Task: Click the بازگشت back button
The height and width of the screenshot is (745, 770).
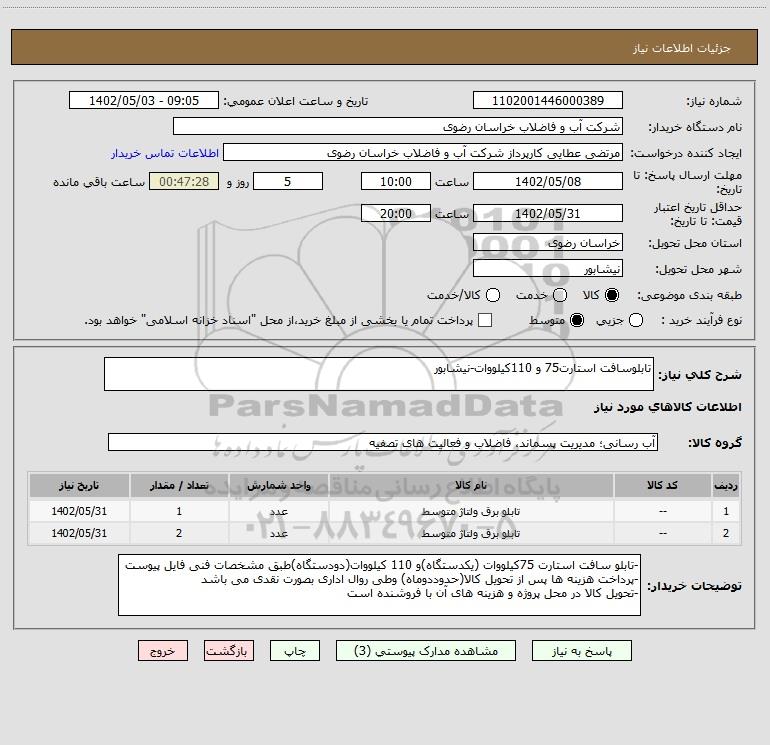Action: 229,651
